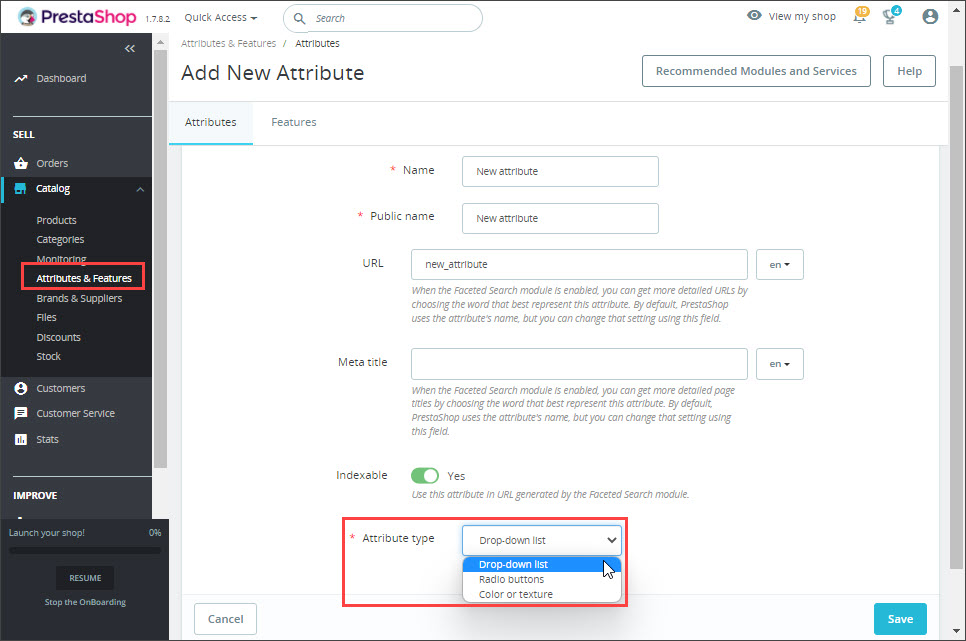Click the RESUME onboarding button

pyautogui.click(x=85, y=578)
